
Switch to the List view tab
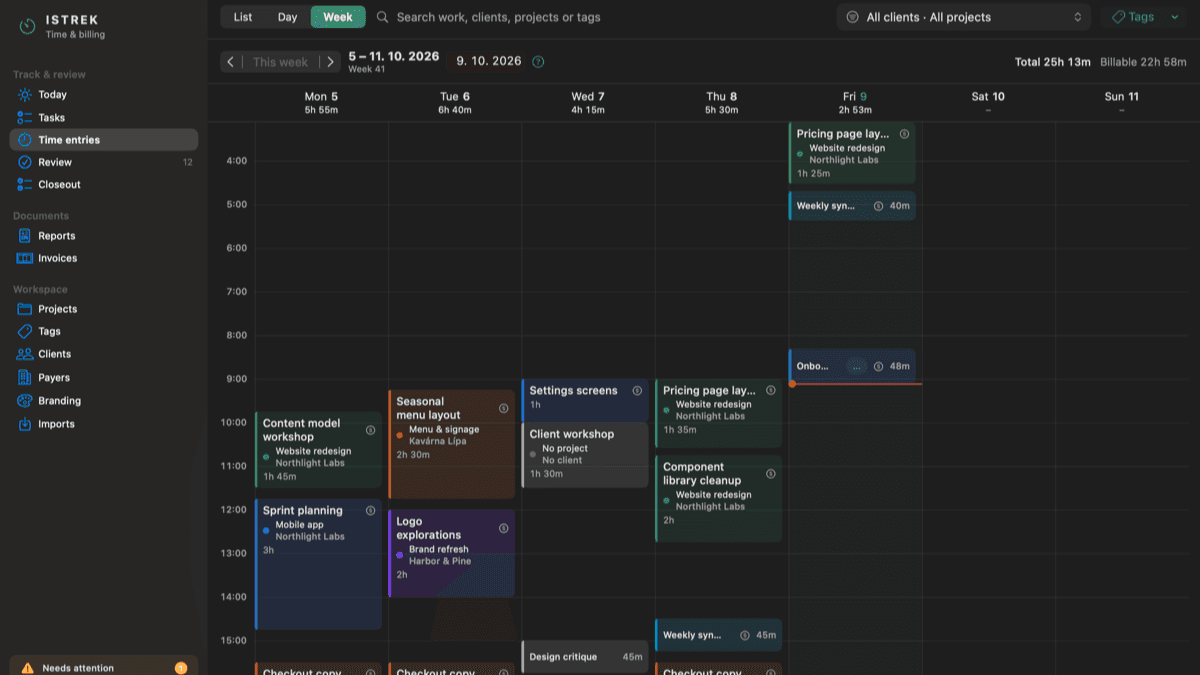tap(243, 17)
